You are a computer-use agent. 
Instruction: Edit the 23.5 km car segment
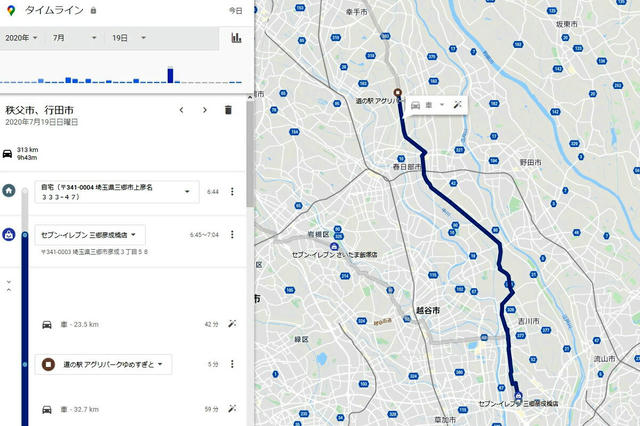(x=232, y=324)
